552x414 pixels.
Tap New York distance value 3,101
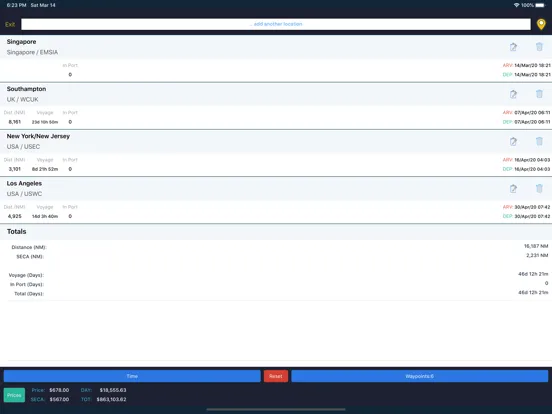click(14, 169)
